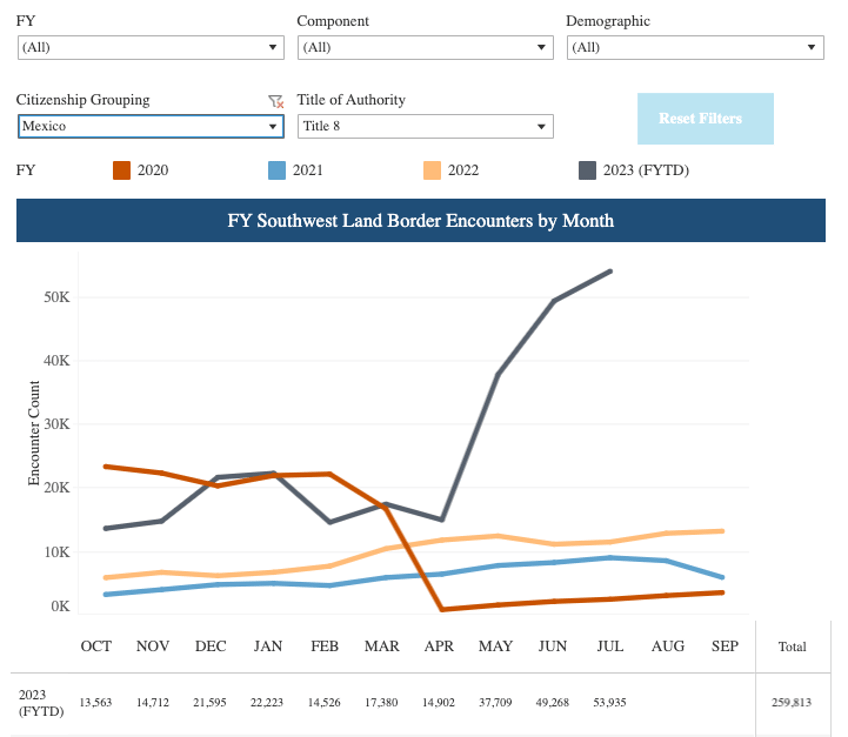This screenshot has height=737, width=848.
Task: Click the FEB month column header
Action: tap(324, 646)
